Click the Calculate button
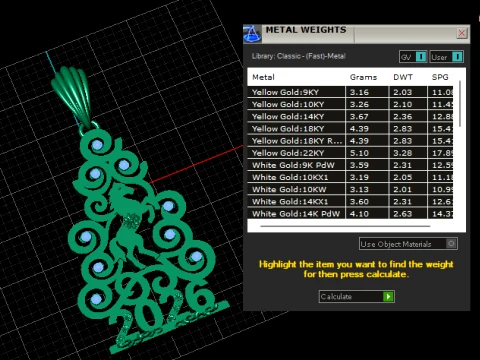This screenshot has width=480, height=360. click(357, 296)
